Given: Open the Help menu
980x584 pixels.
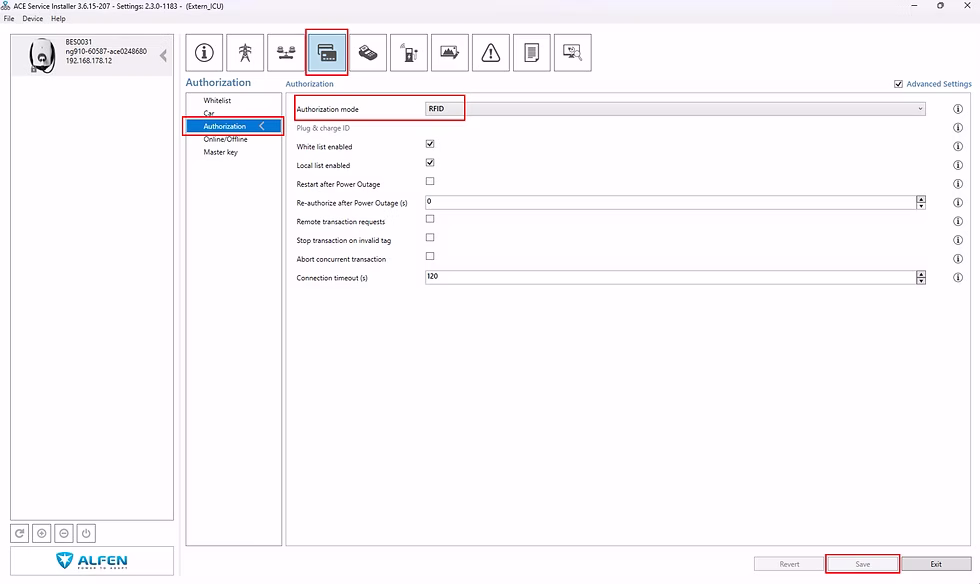Looking at the screenshot, I should [x=58, y=19].
